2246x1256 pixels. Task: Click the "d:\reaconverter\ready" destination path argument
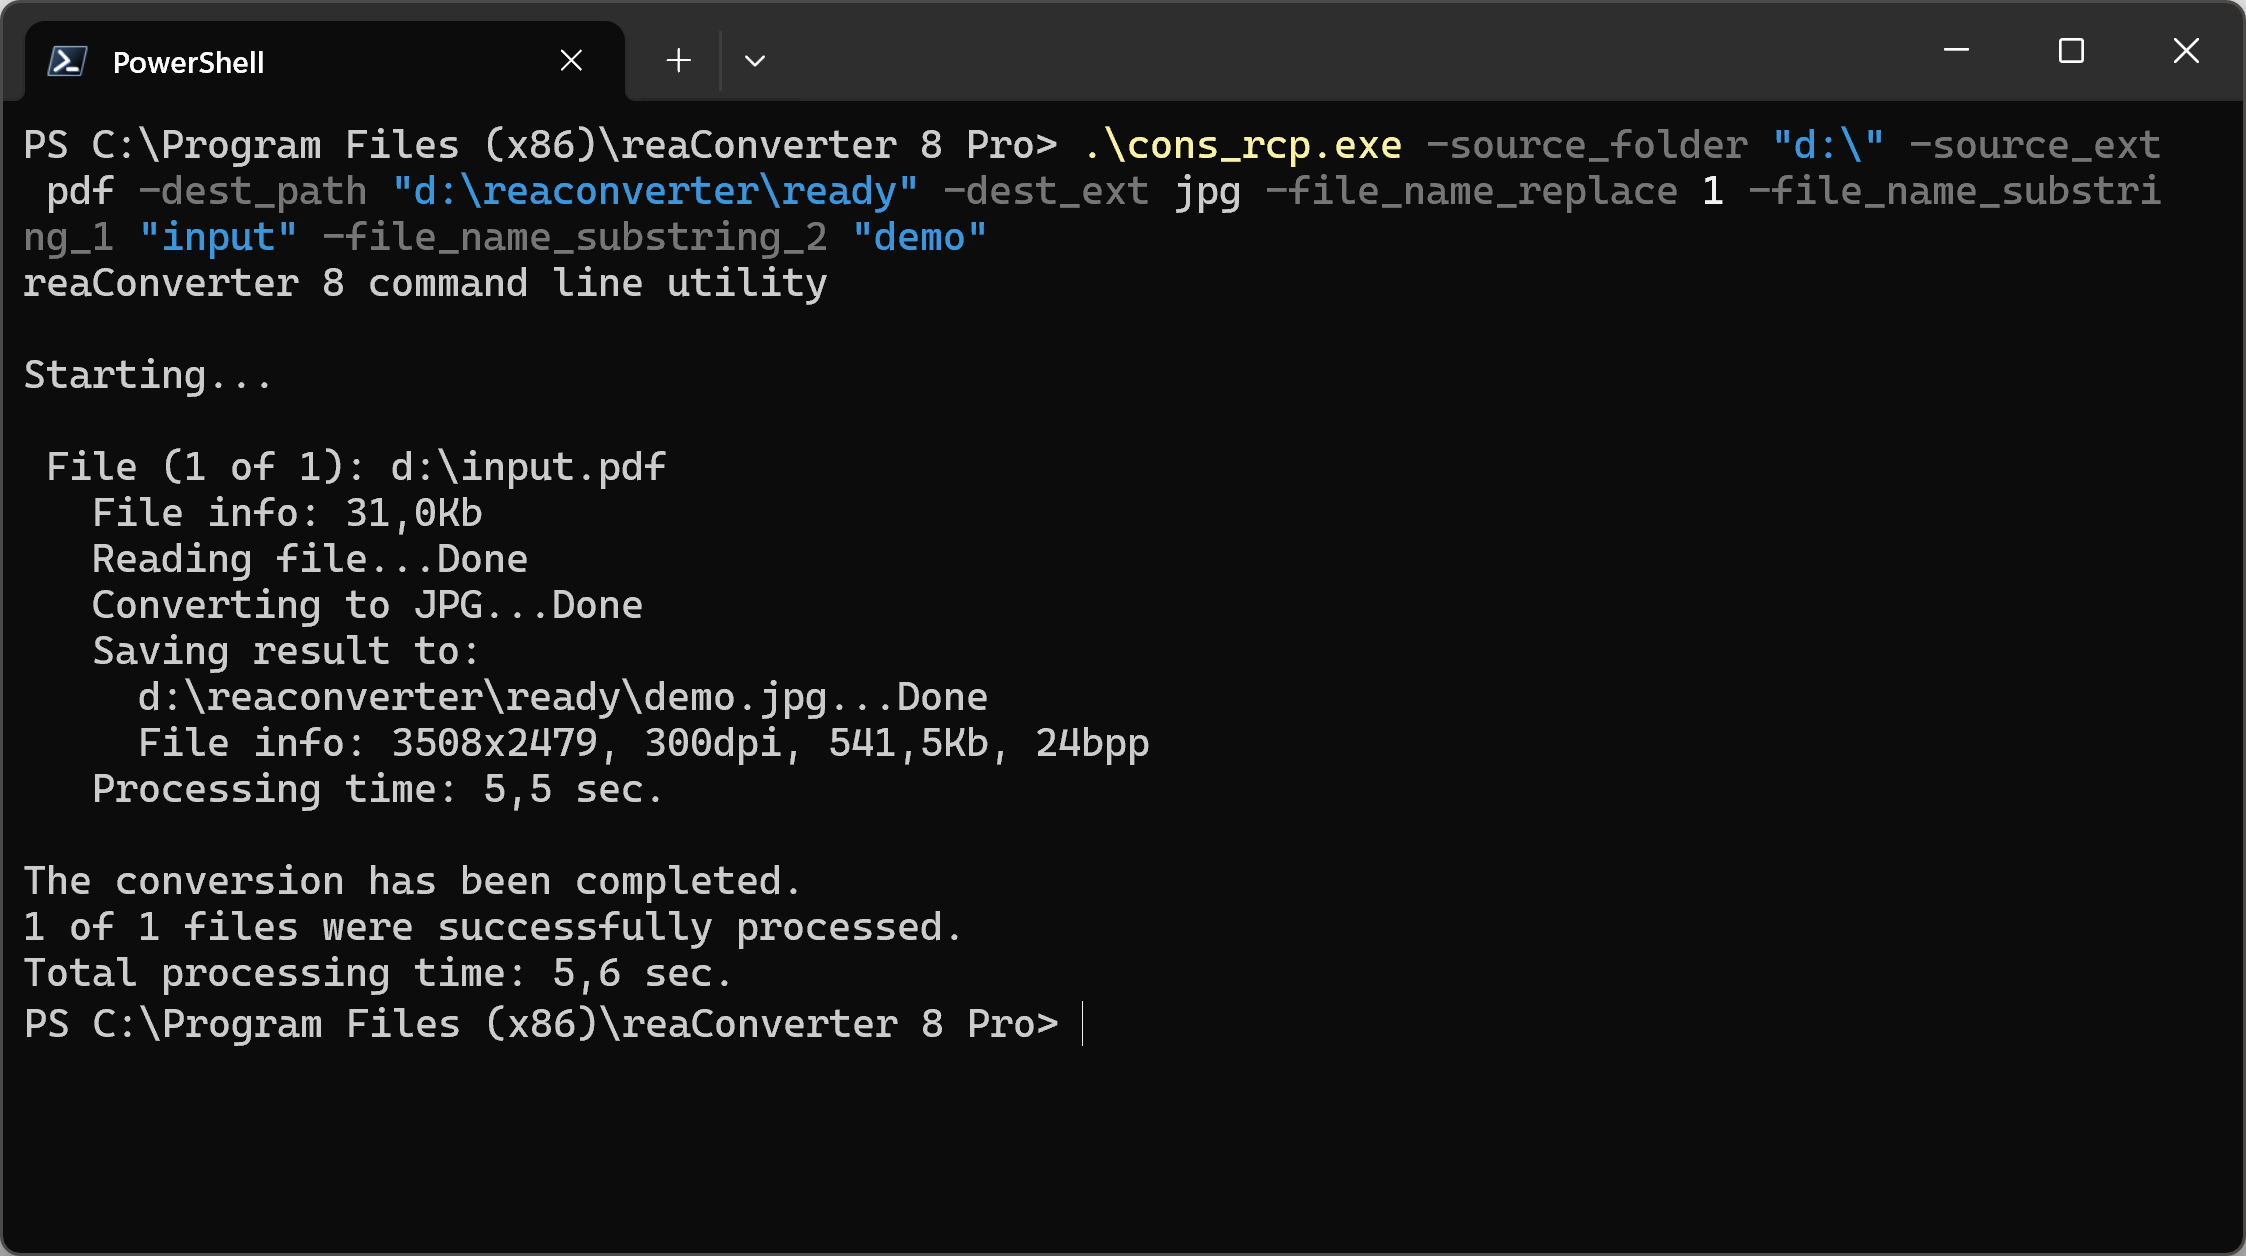pyautogui.click(x=655, y=192)
